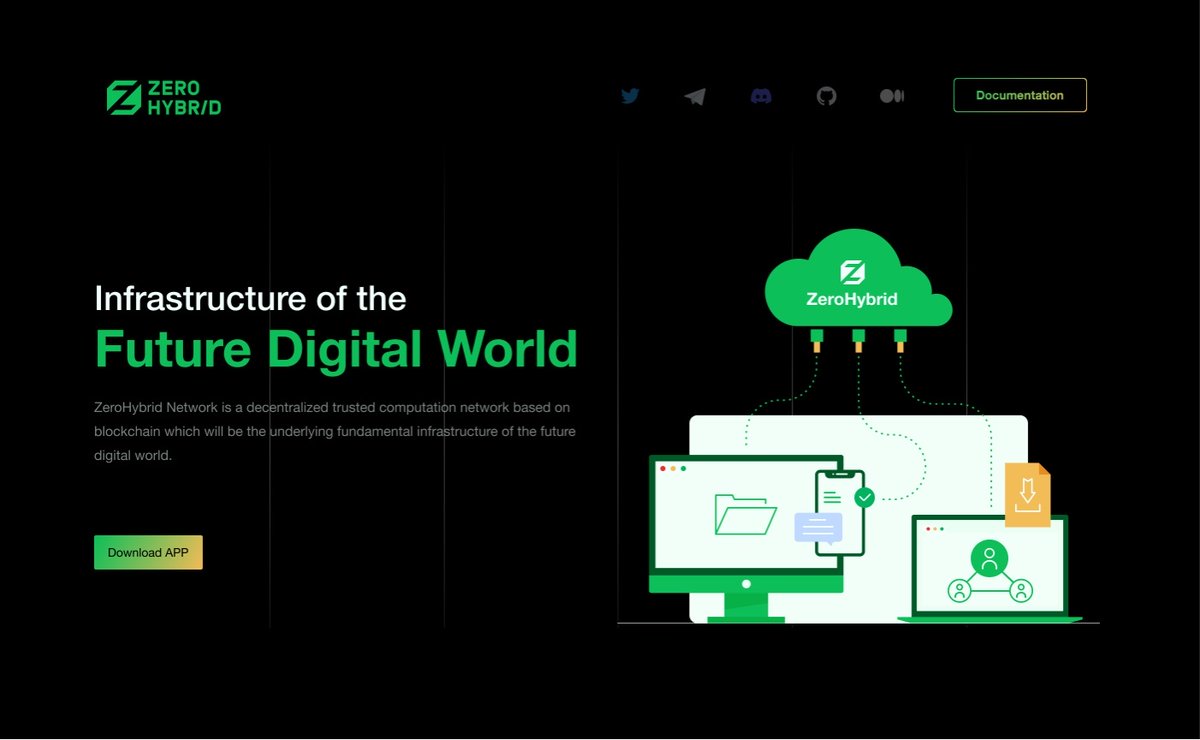Screen dimensions: 1200x740
Task: Open the Medium blog icon
Action: coord(892,96)
